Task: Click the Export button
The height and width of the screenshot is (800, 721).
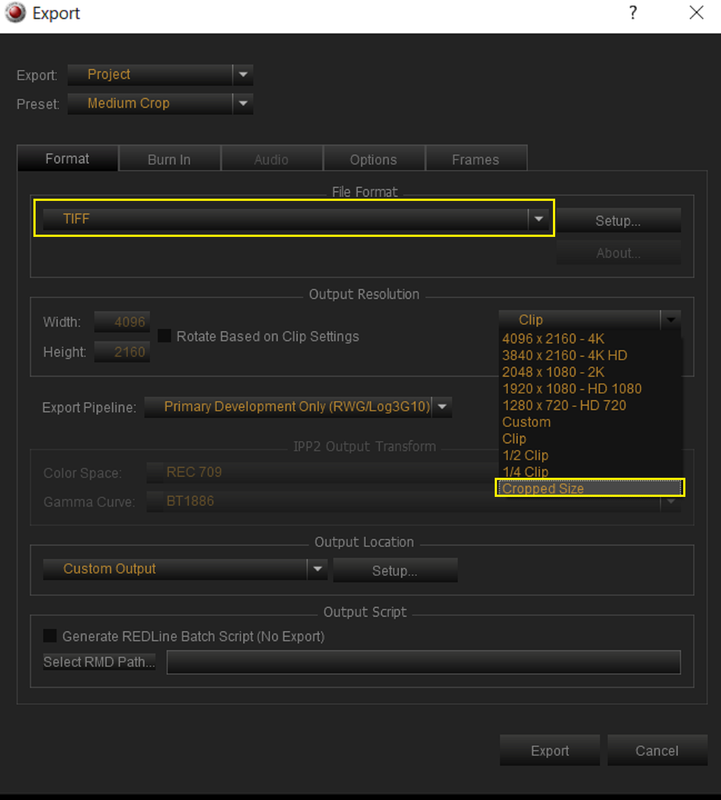Action: tap(550, 751)
